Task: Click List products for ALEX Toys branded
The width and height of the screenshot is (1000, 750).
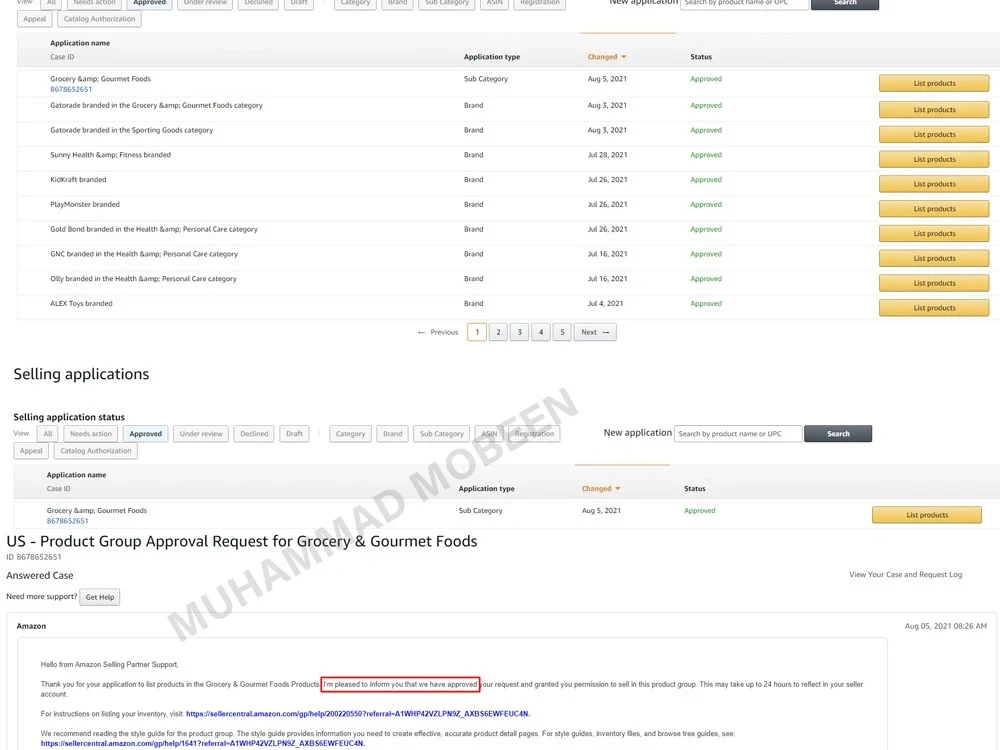Action: 934,308
